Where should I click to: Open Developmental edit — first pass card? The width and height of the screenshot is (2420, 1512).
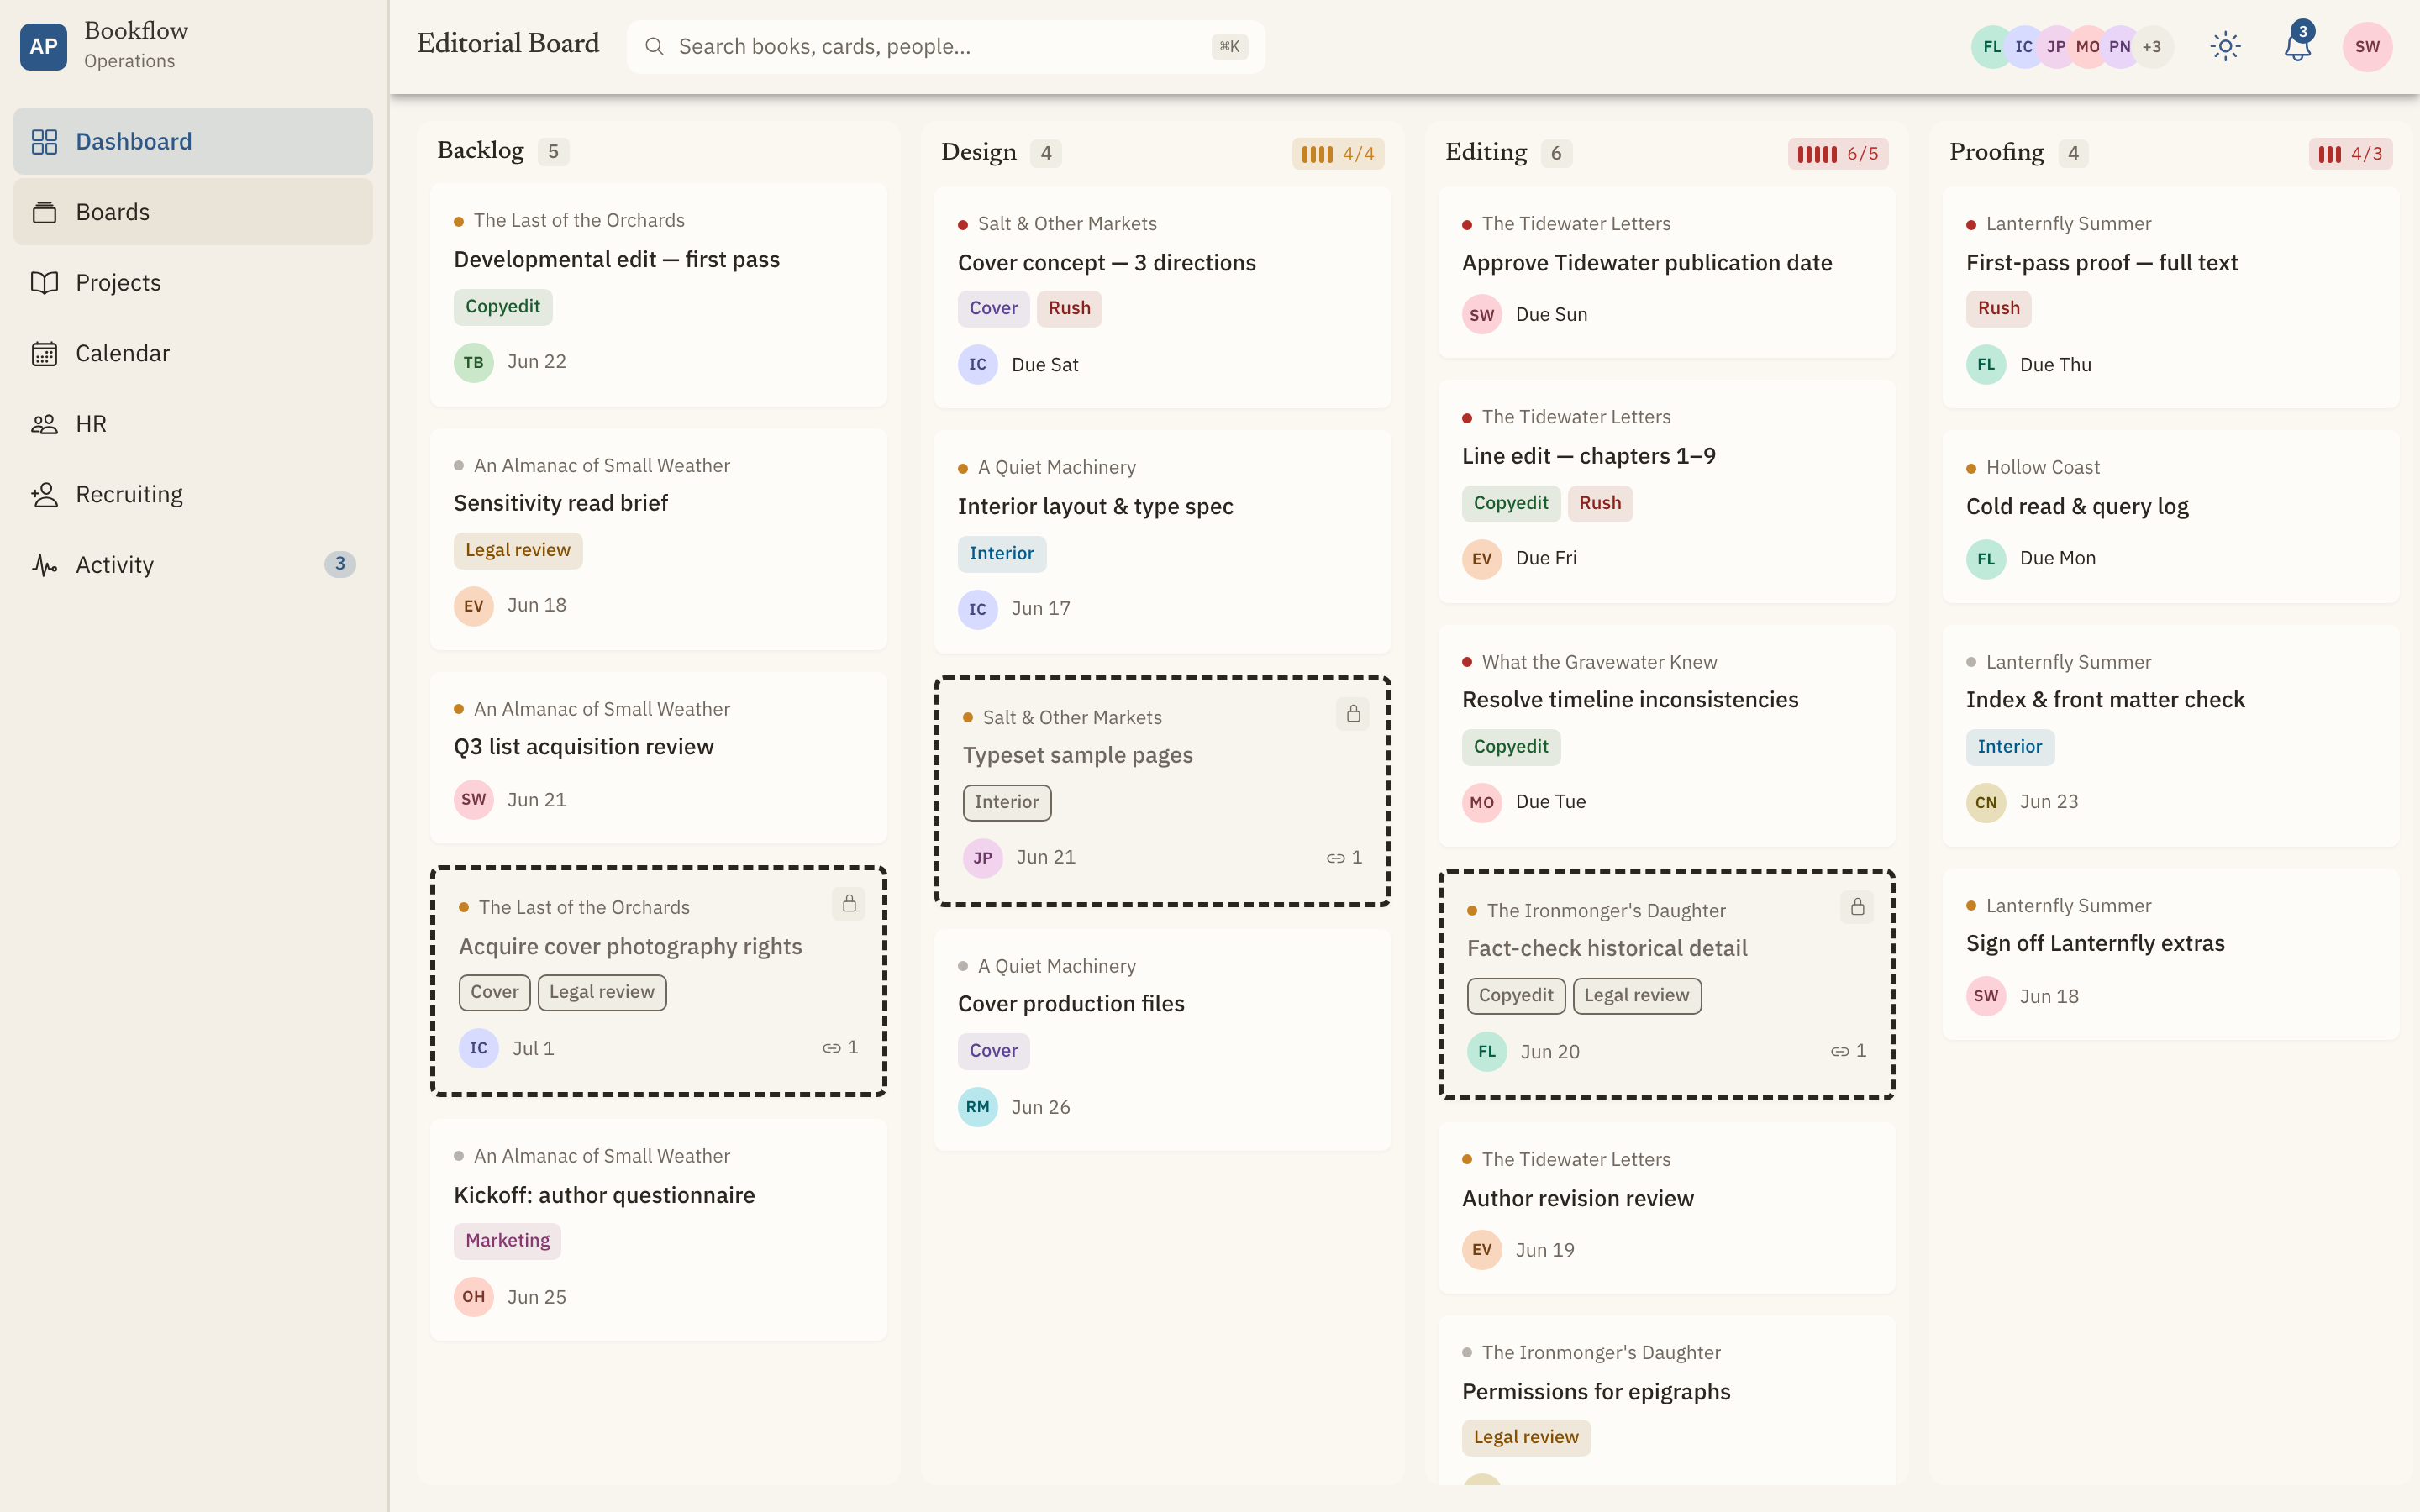pos(658,294)
